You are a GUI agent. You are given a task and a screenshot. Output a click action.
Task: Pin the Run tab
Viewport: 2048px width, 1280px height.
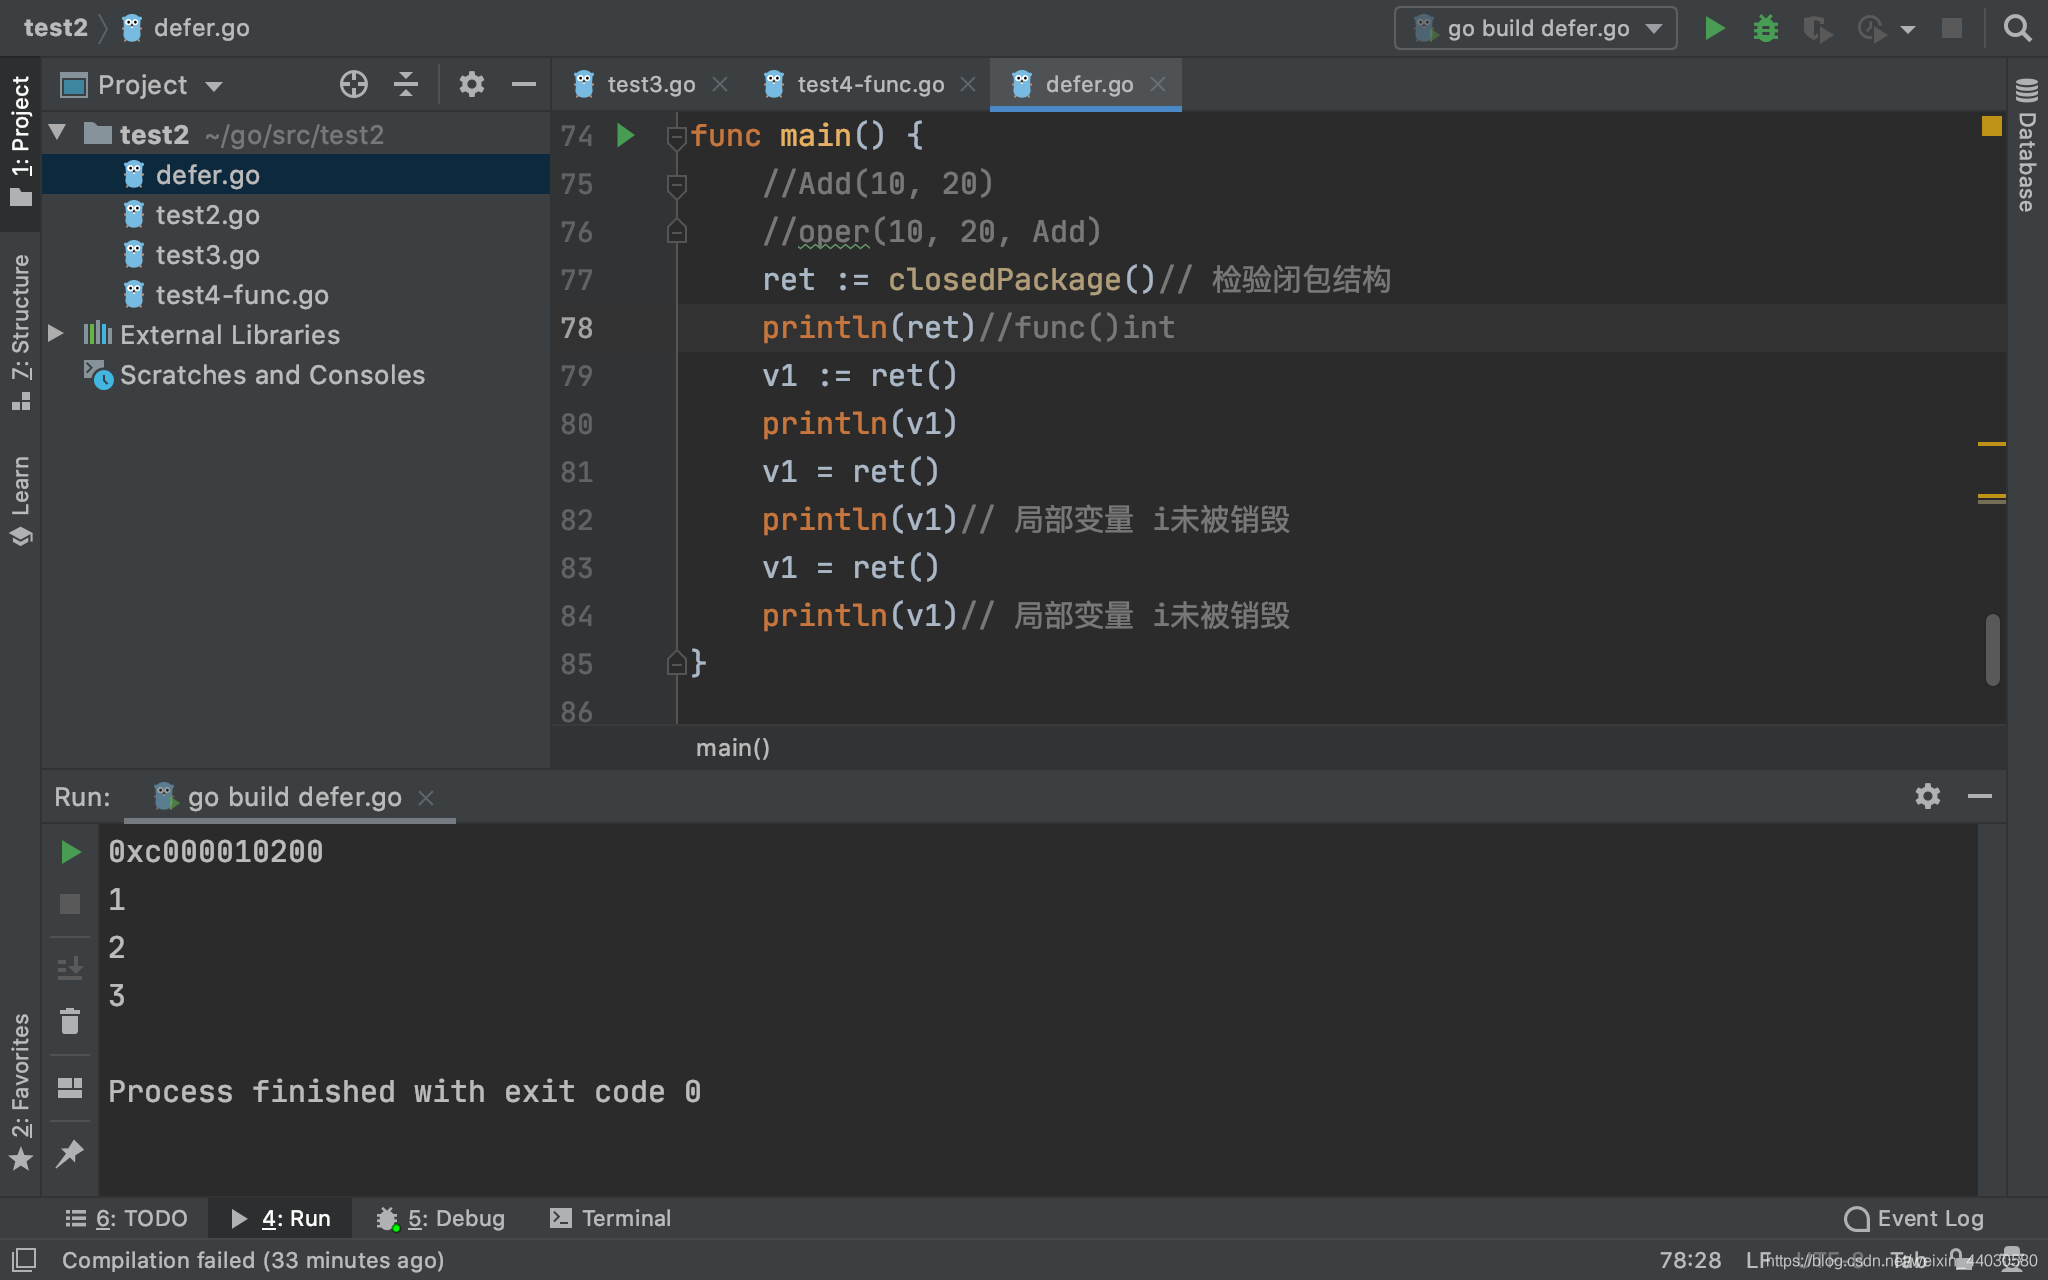70,1153
